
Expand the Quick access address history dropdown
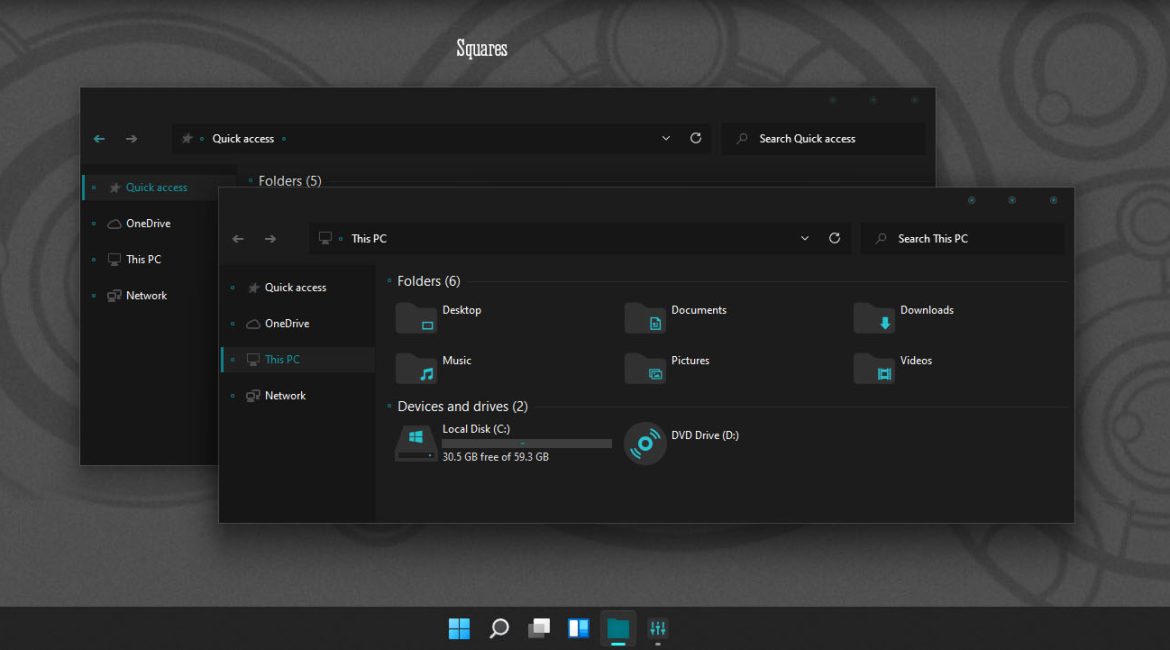click(x=666, y=138)
